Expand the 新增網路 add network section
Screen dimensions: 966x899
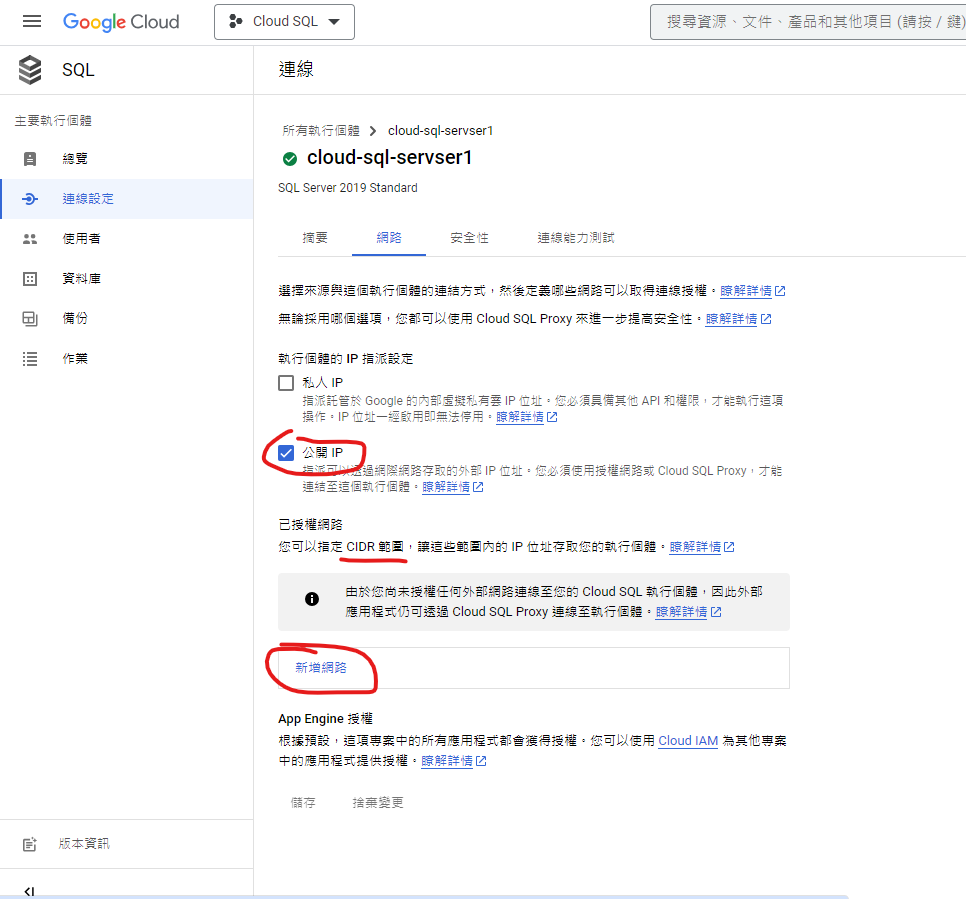pyautogui.click(x=321, y=668)
